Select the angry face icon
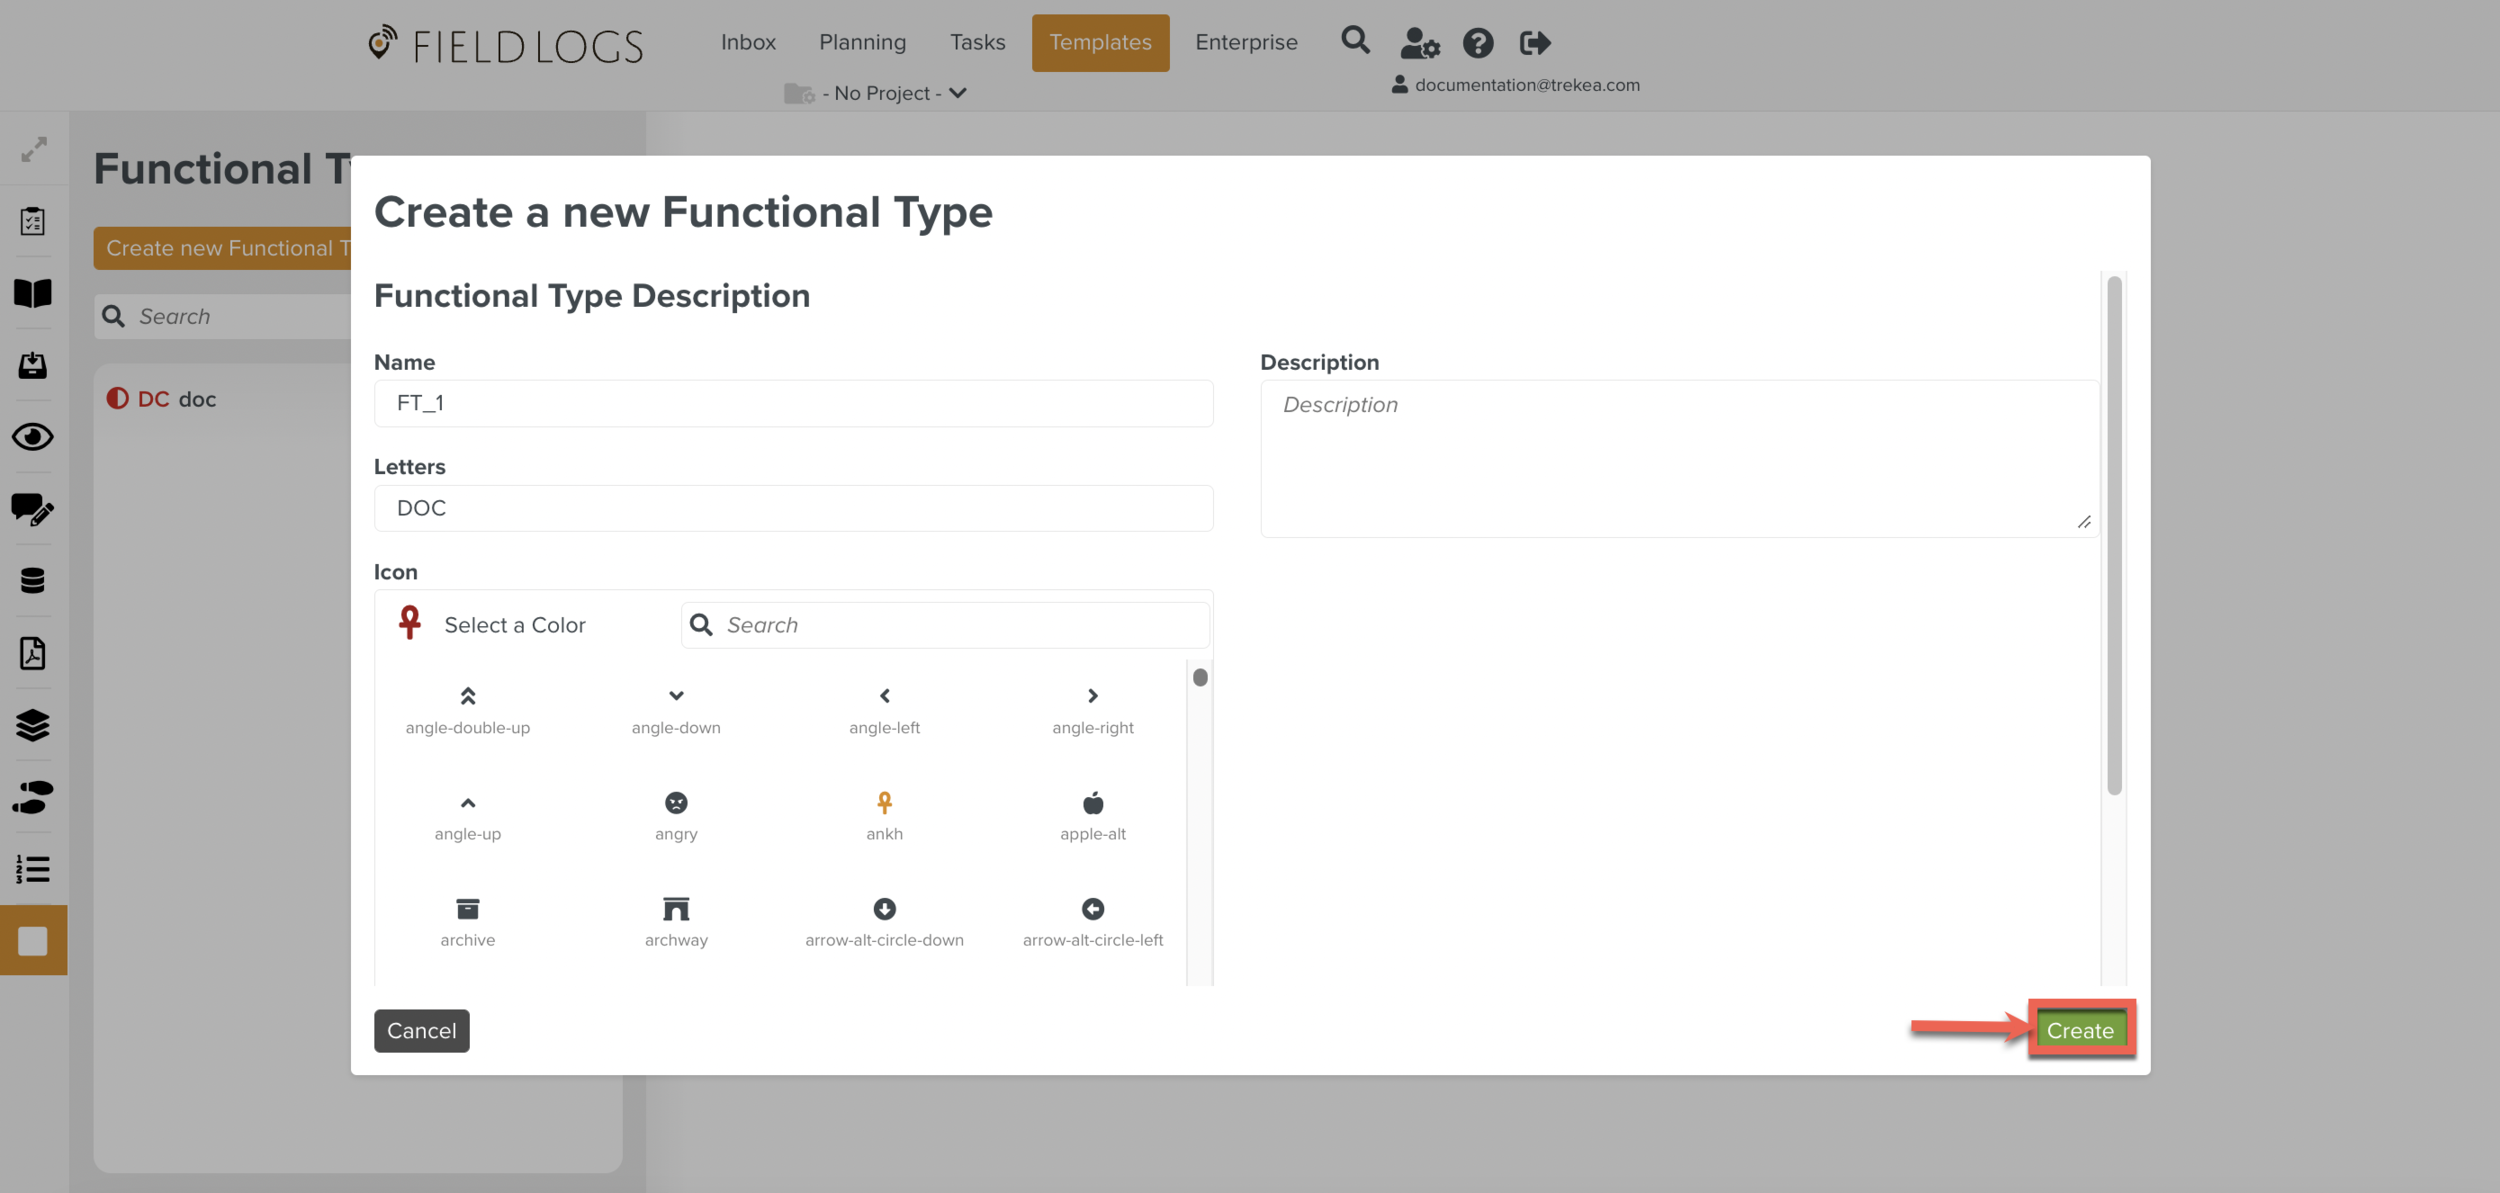The width and height of the screenshot is (2500, 1193). pos(676,803)
